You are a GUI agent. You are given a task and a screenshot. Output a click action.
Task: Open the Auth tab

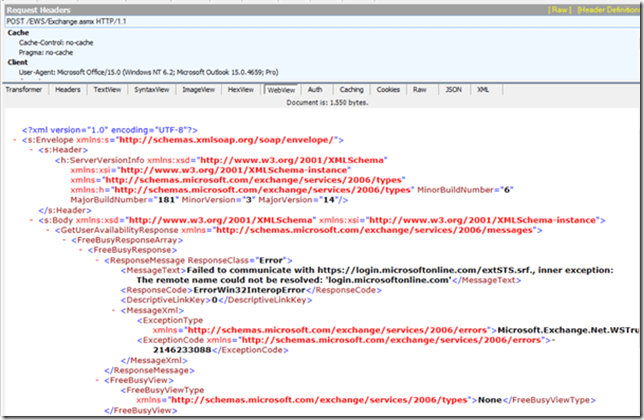coord(315,89)
